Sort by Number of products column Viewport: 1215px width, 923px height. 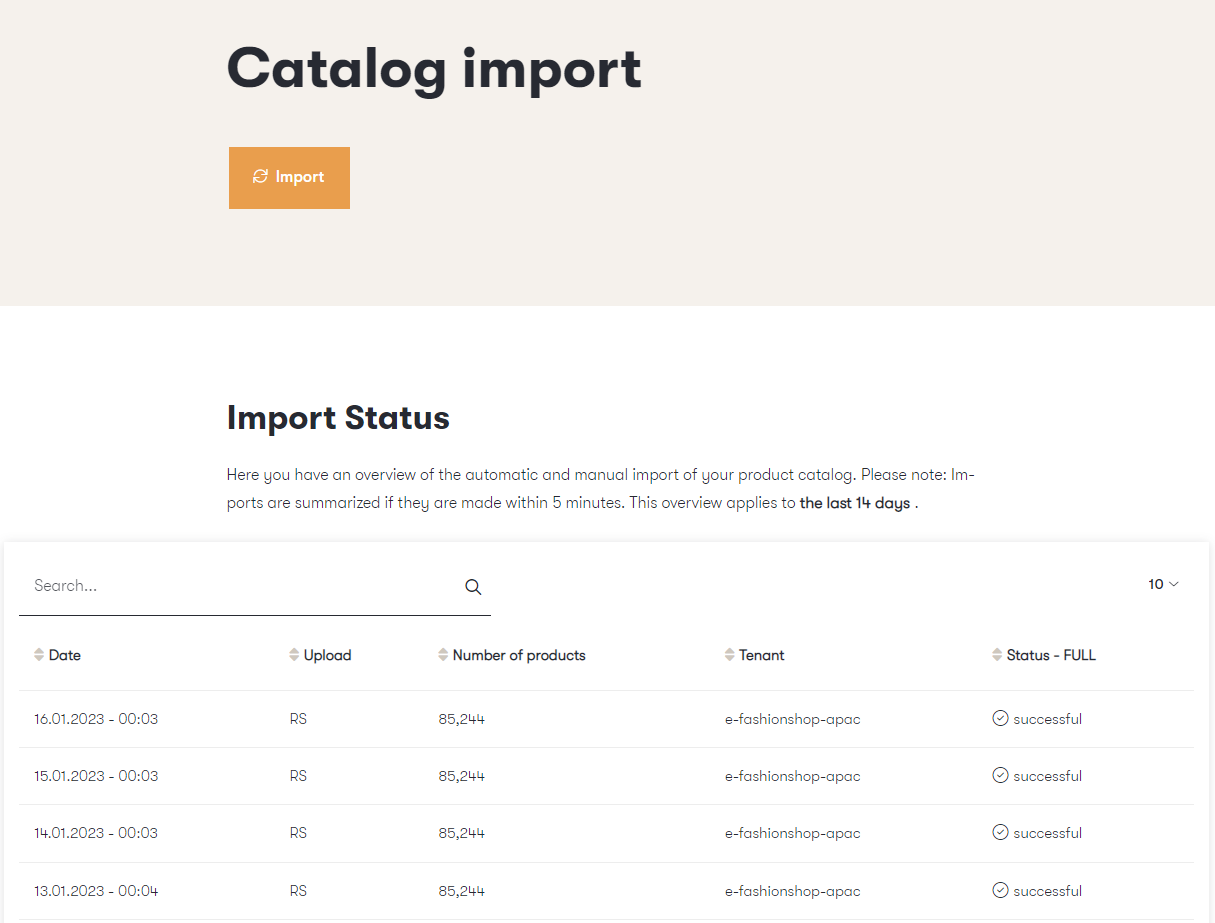click(x=512, y=655)
